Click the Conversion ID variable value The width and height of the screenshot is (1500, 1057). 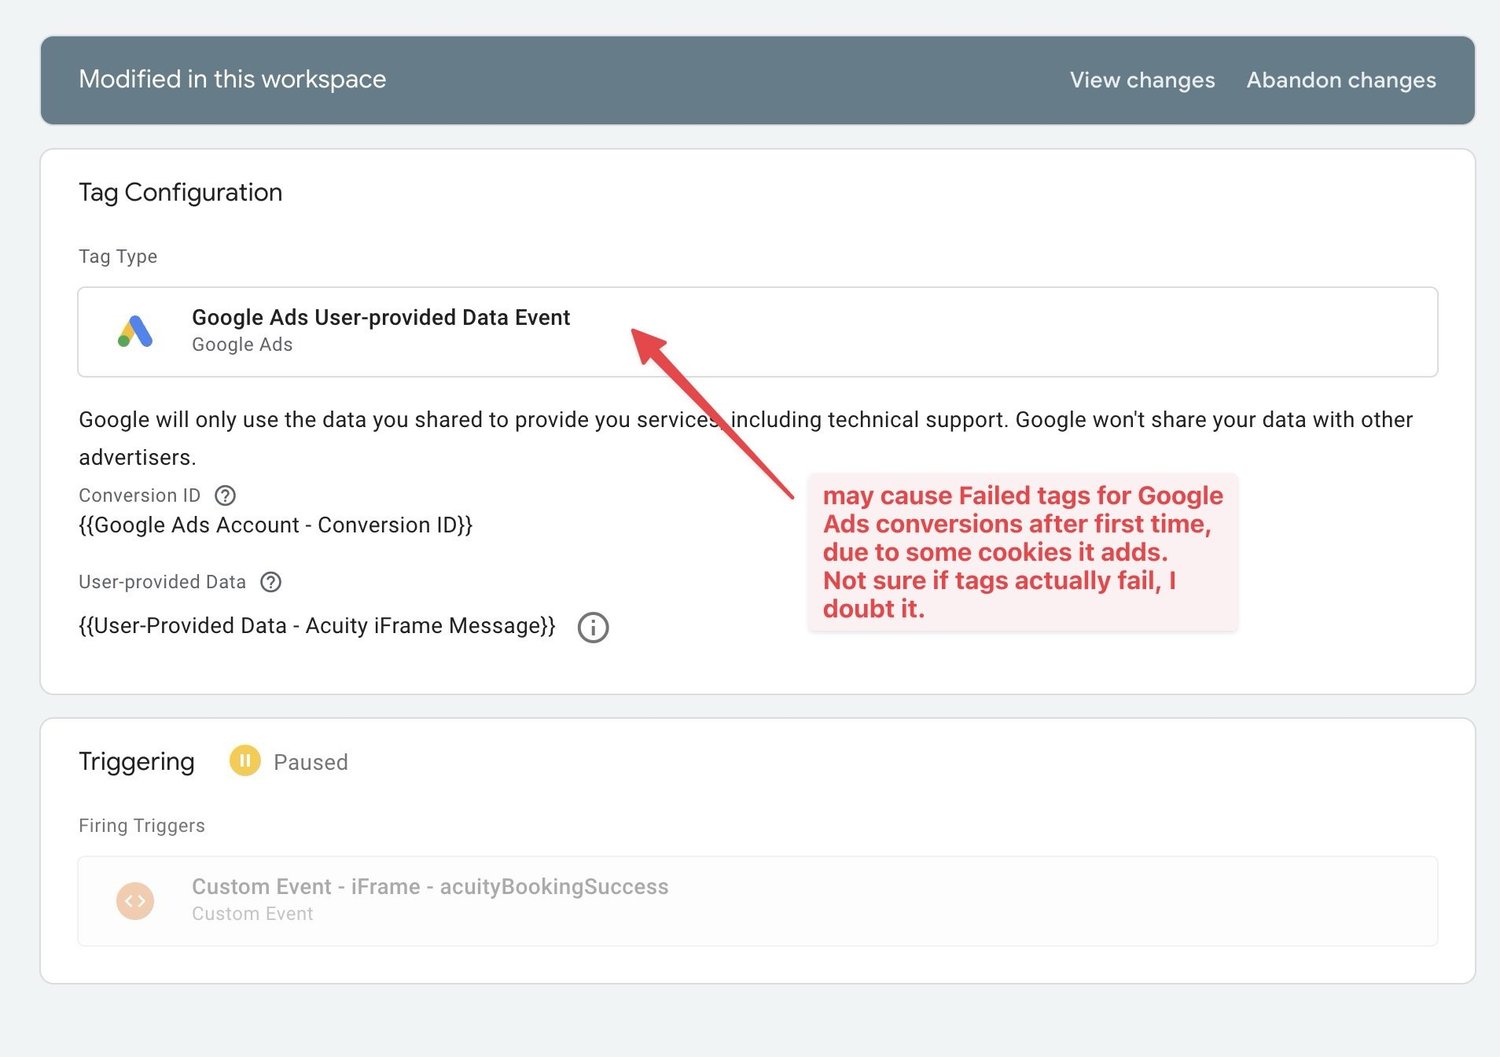coord(276,525)
